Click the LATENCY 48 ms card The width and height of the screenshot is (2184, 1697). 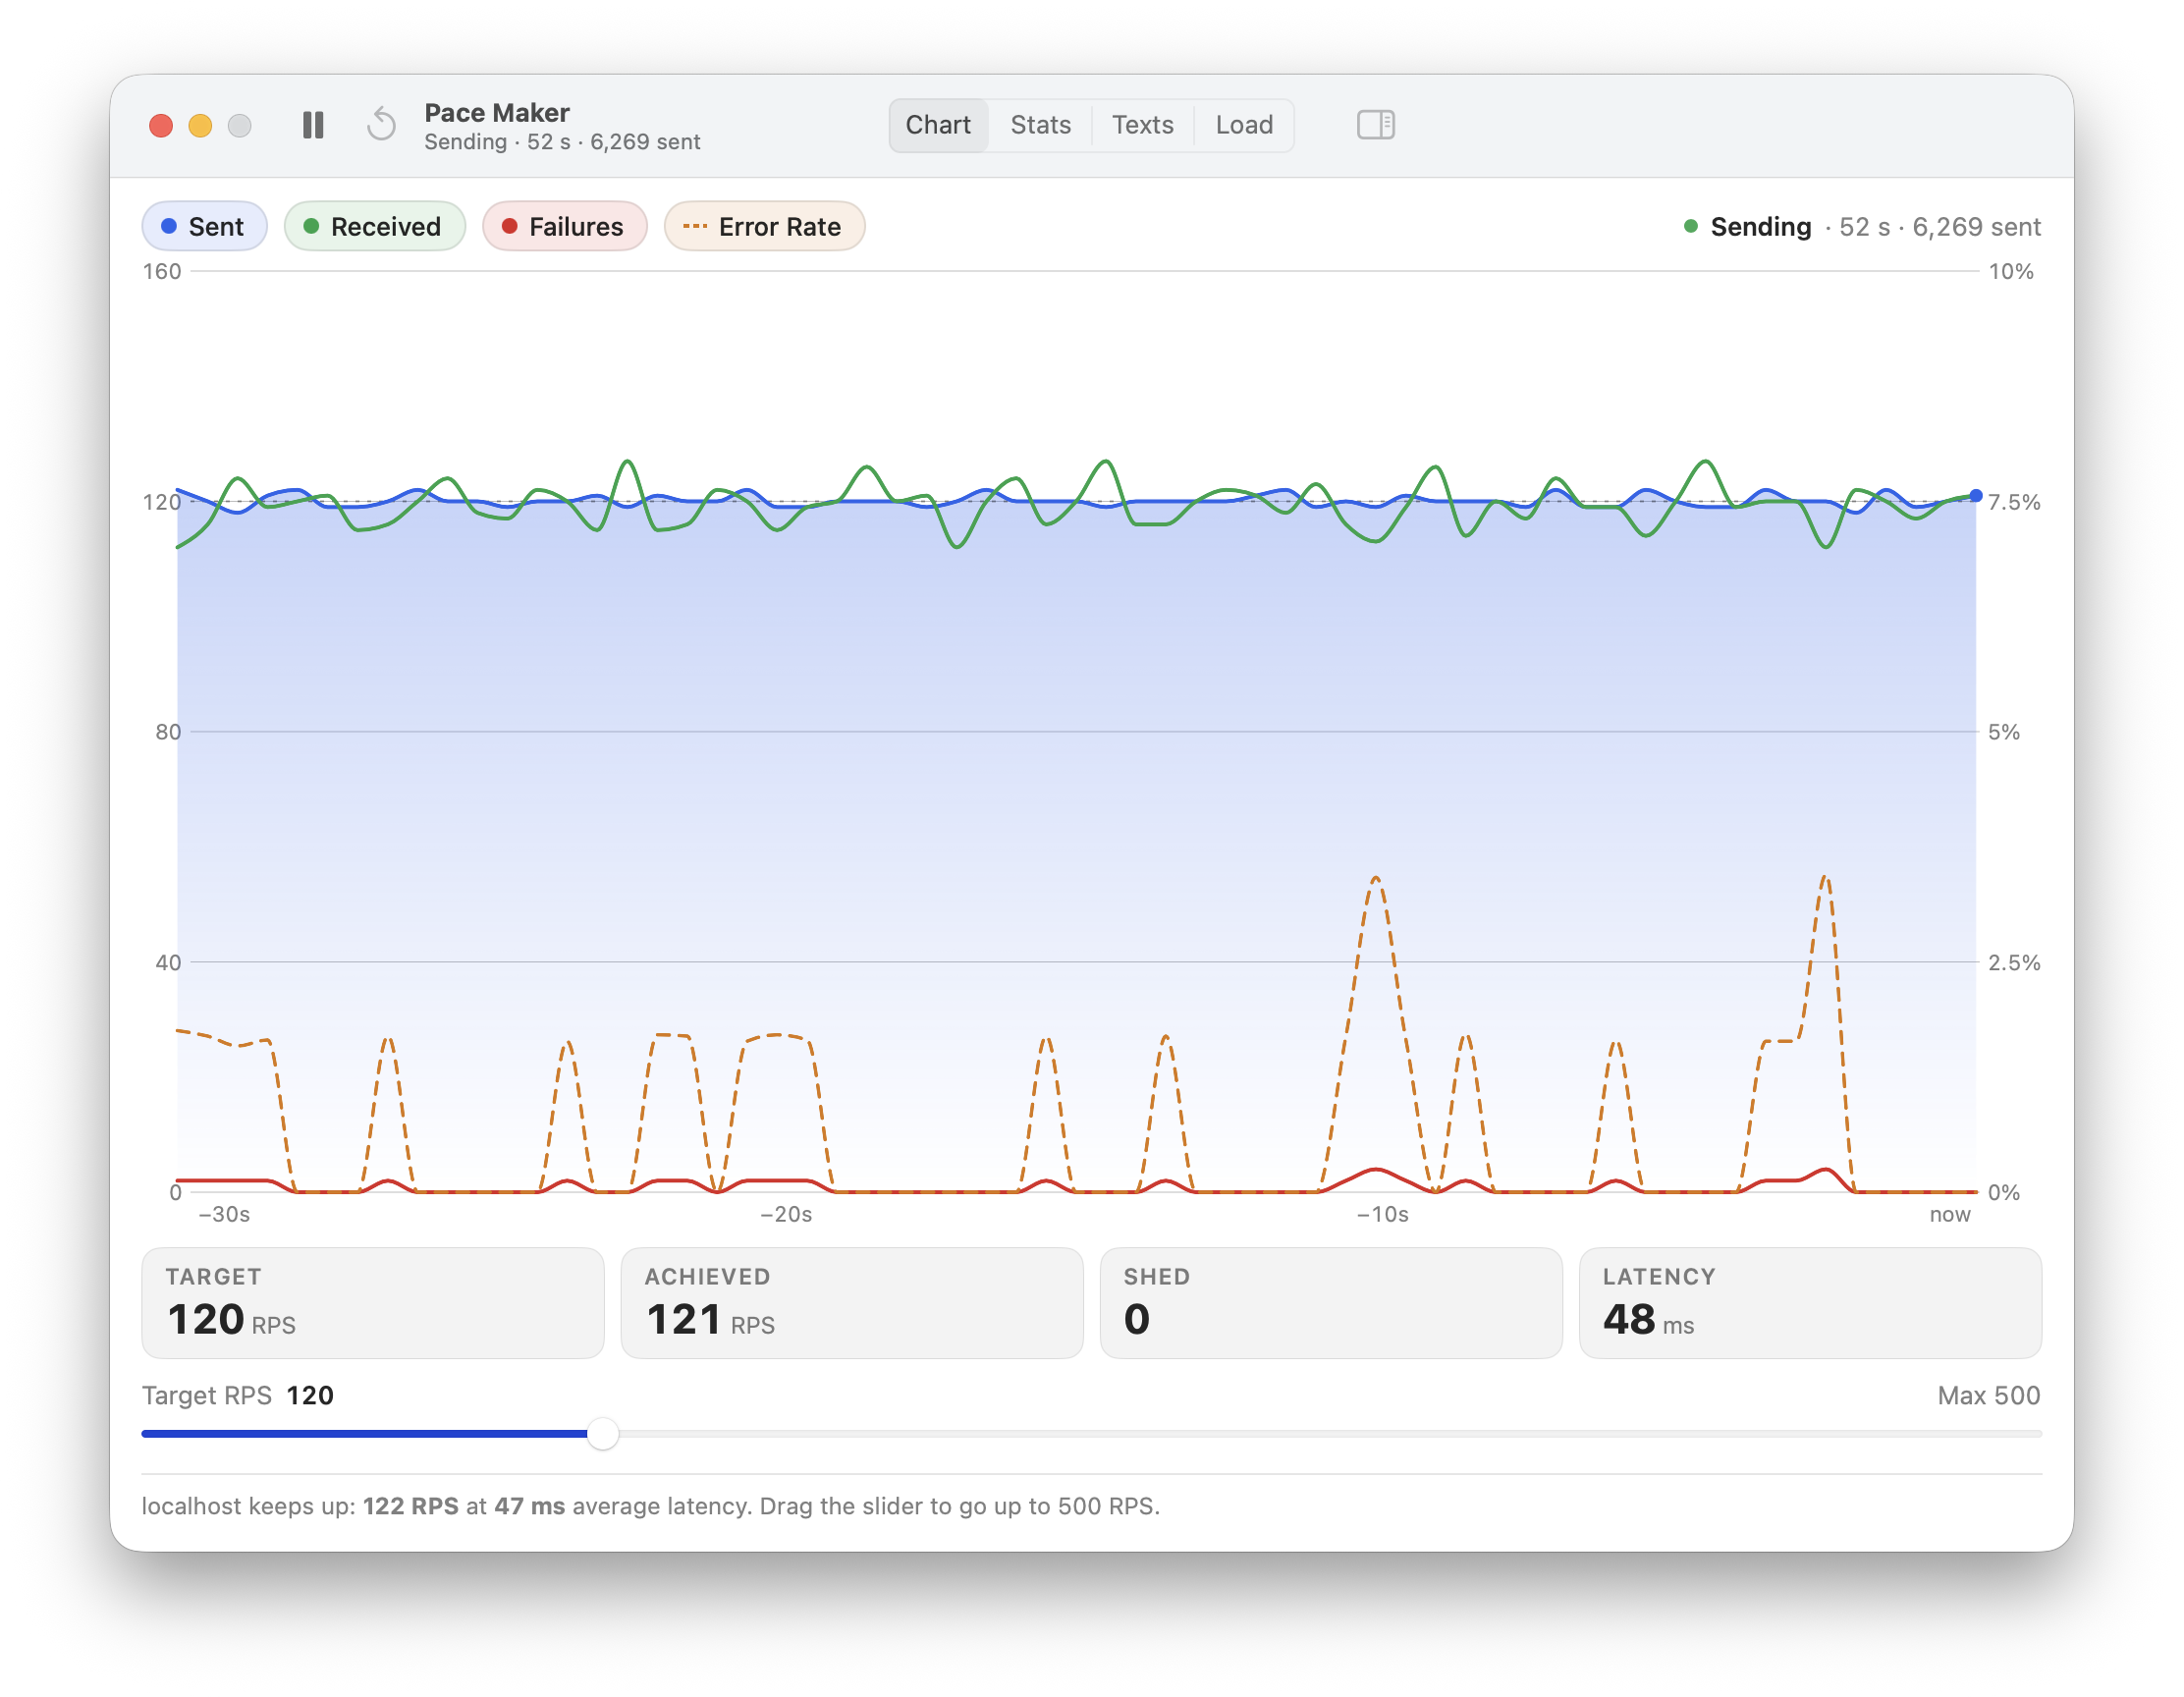pyautogui.click(x=1810, y=1303)
